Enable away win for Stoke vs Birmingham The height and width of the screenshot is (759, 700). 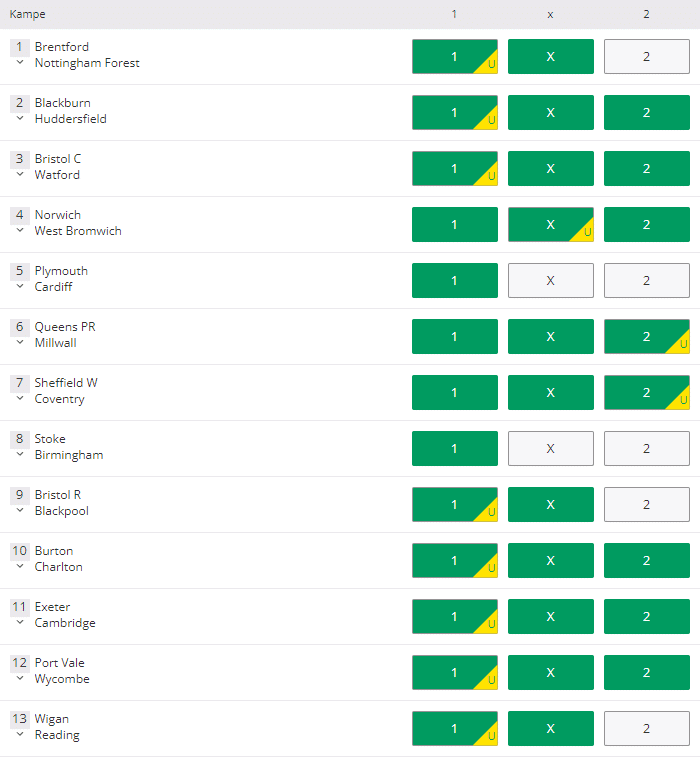[646, 448]
